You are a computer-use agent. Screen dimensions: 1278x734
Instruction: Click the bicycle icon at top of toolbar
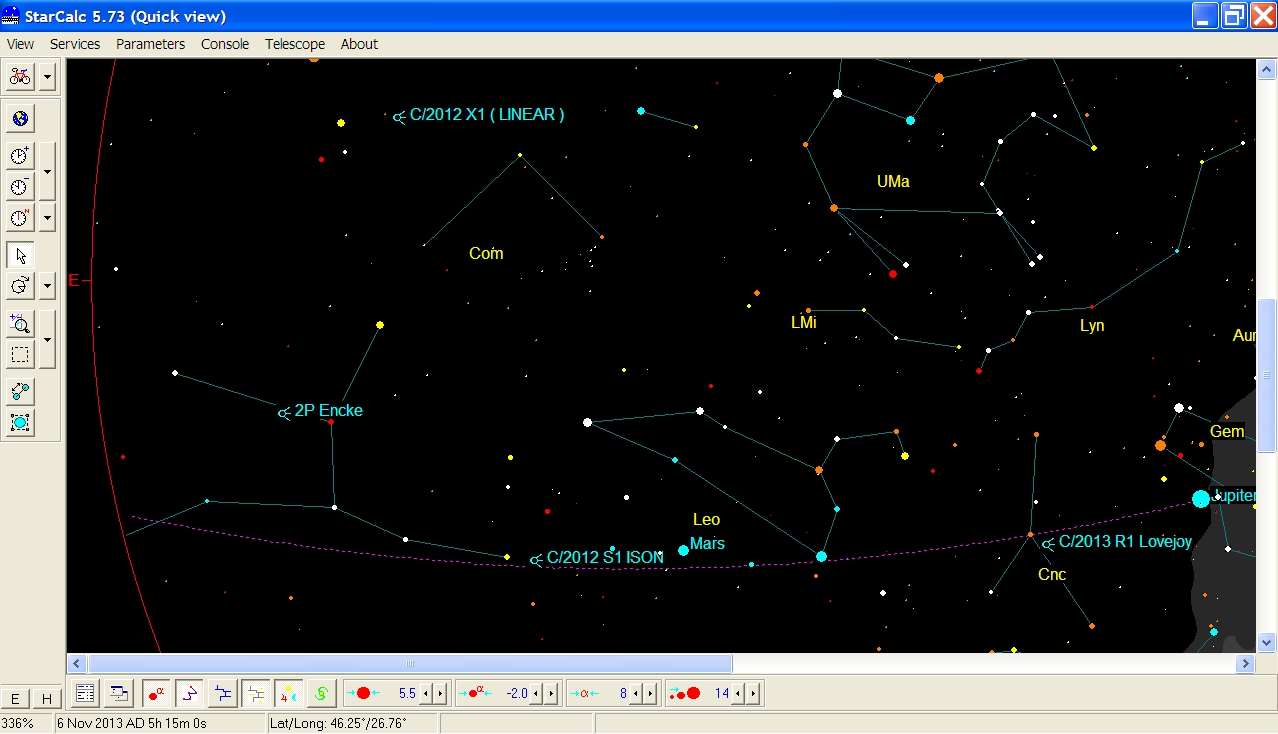(x=20, y=77)
